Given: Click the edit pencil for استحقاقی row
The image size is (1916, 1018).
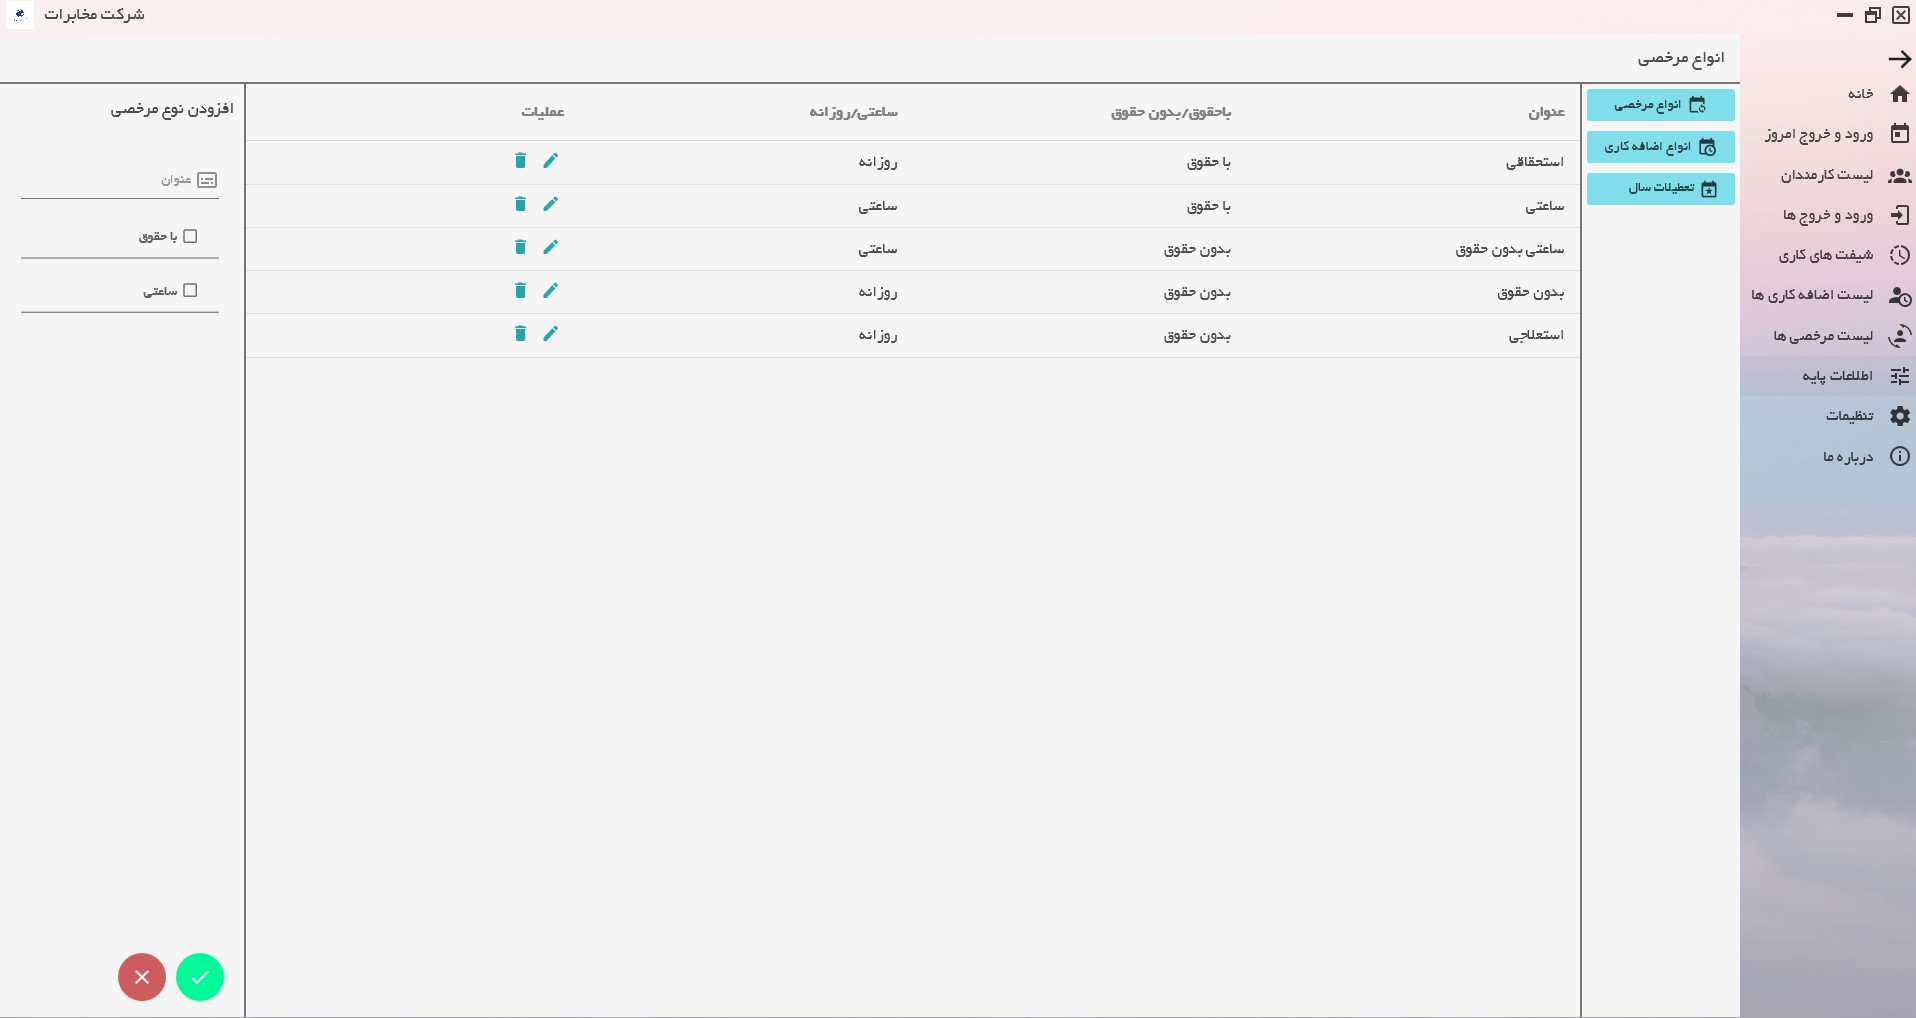Looking at the screenshot, I should (x=550, y=161).
